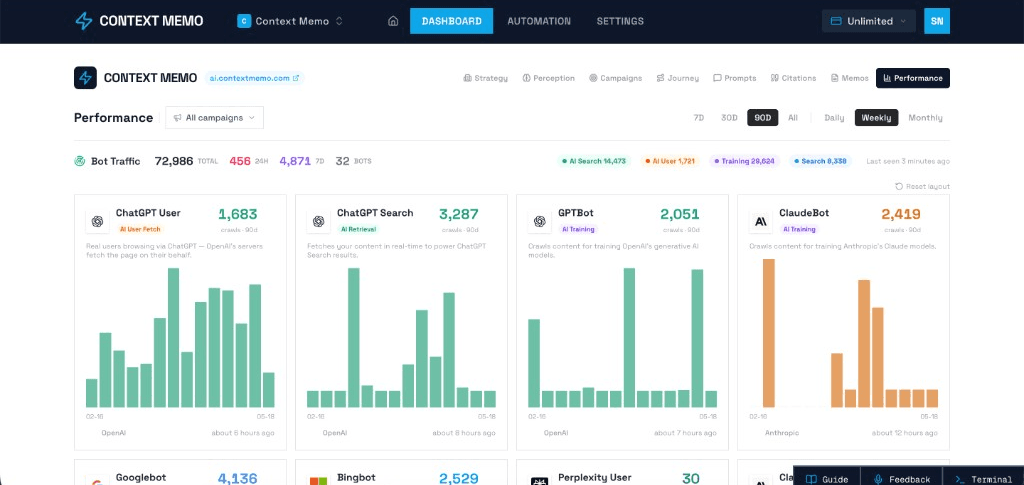This screenshot has width=1024, height=485.
Task: Open the Campaigns tab
Action: click(615, 78)
